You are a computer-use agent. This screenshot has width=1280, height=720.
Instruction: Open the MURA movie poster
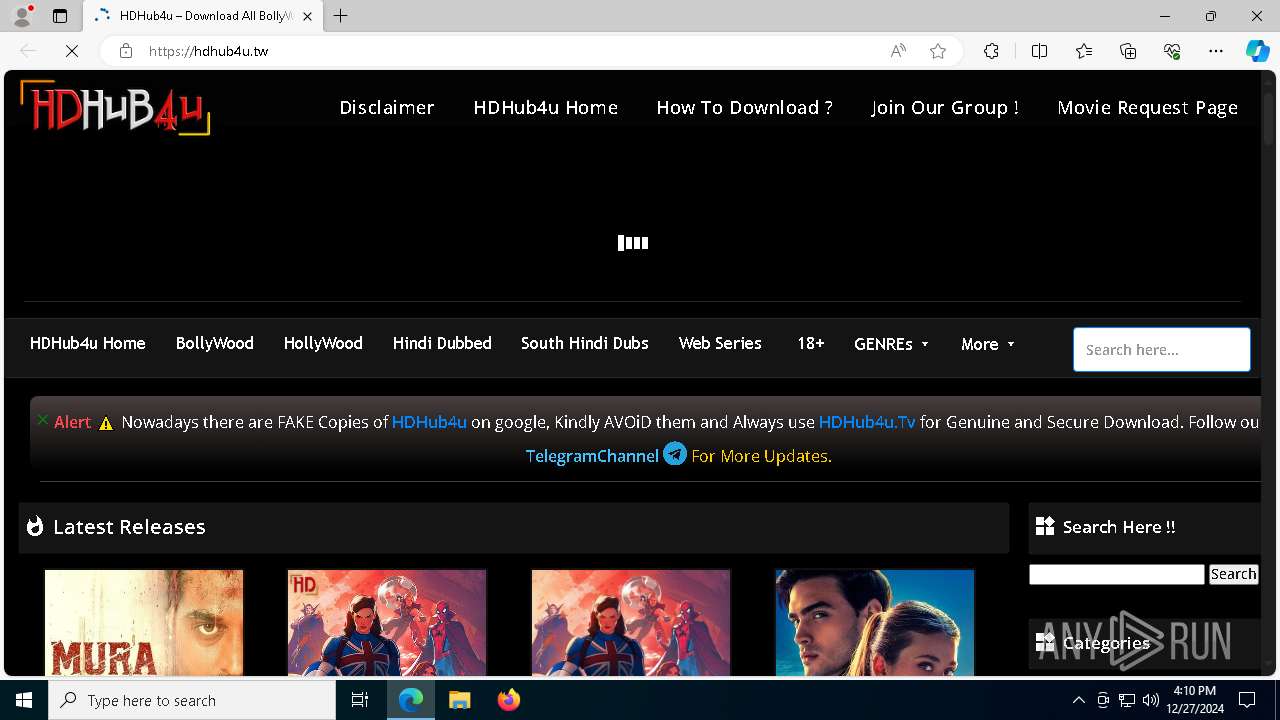point(144,622)
